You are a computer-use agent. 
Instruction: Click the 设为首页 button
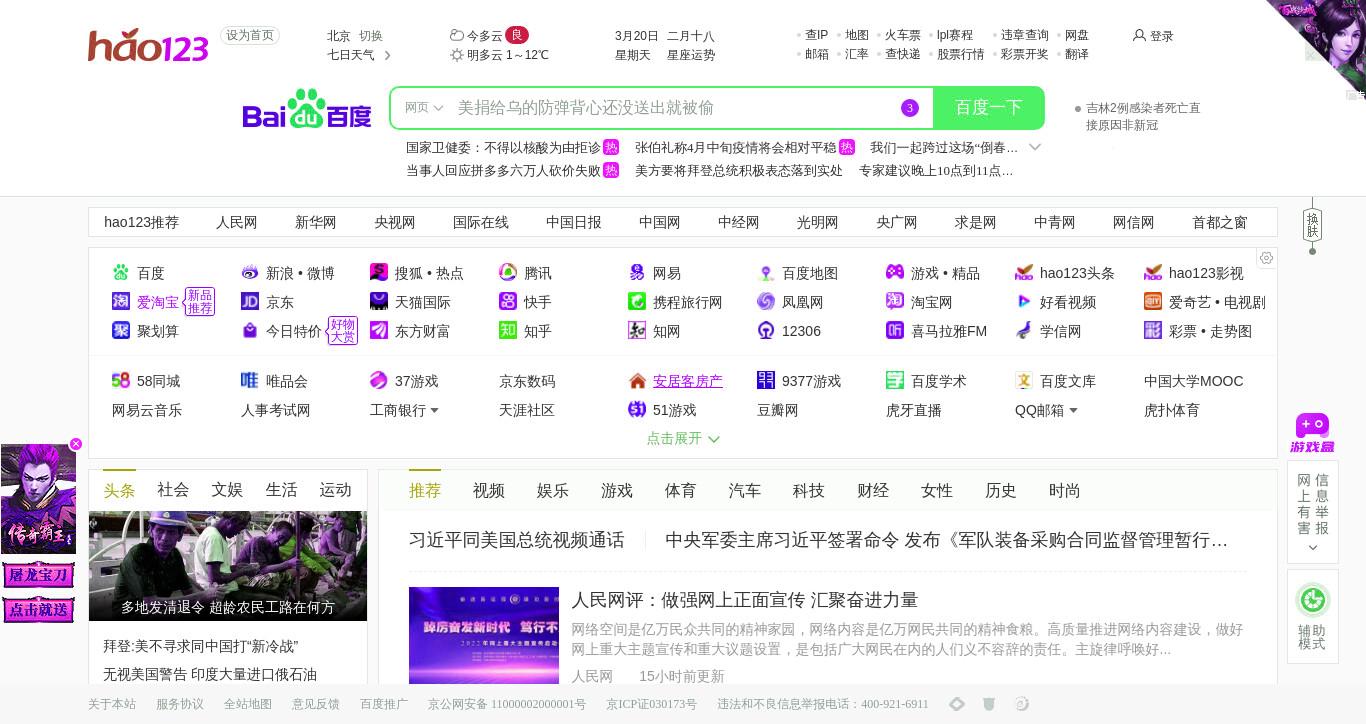point(250,36)
